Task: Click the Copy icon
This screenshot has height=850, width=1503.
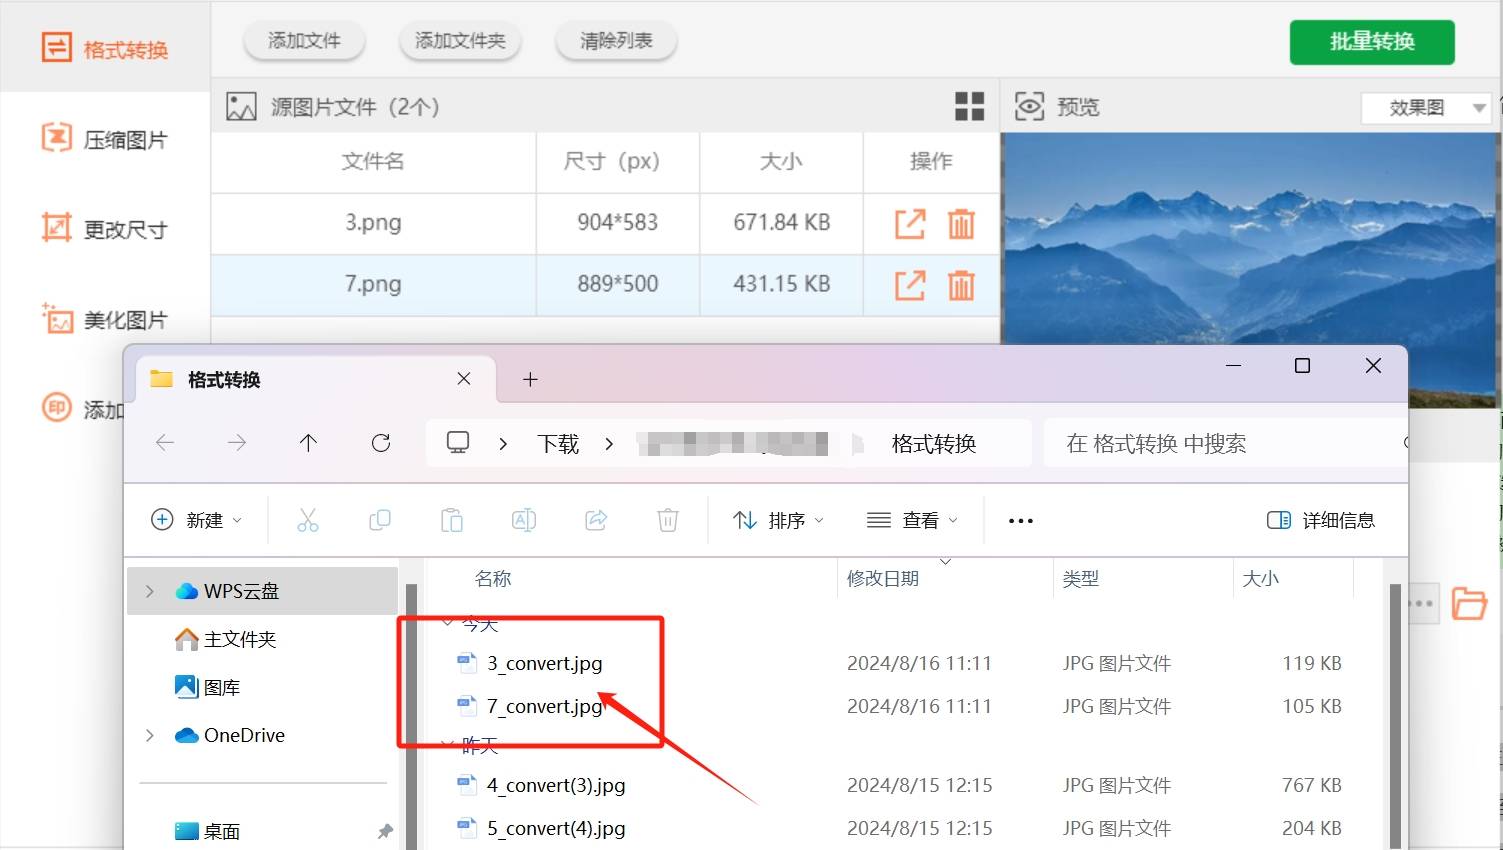Action: (380, 520)
